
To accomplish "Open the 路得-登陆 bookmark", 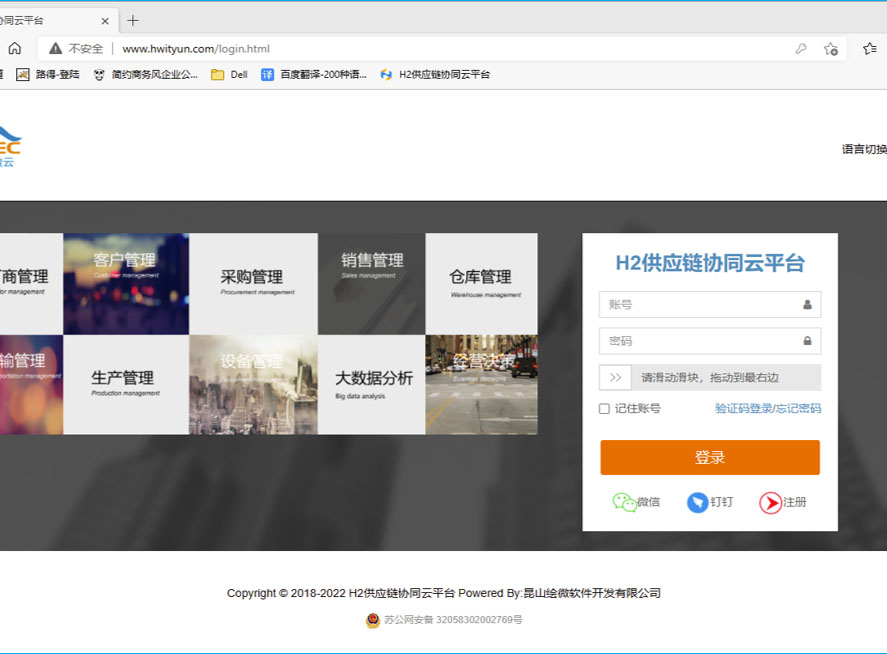I will click(x=48, y=75).
